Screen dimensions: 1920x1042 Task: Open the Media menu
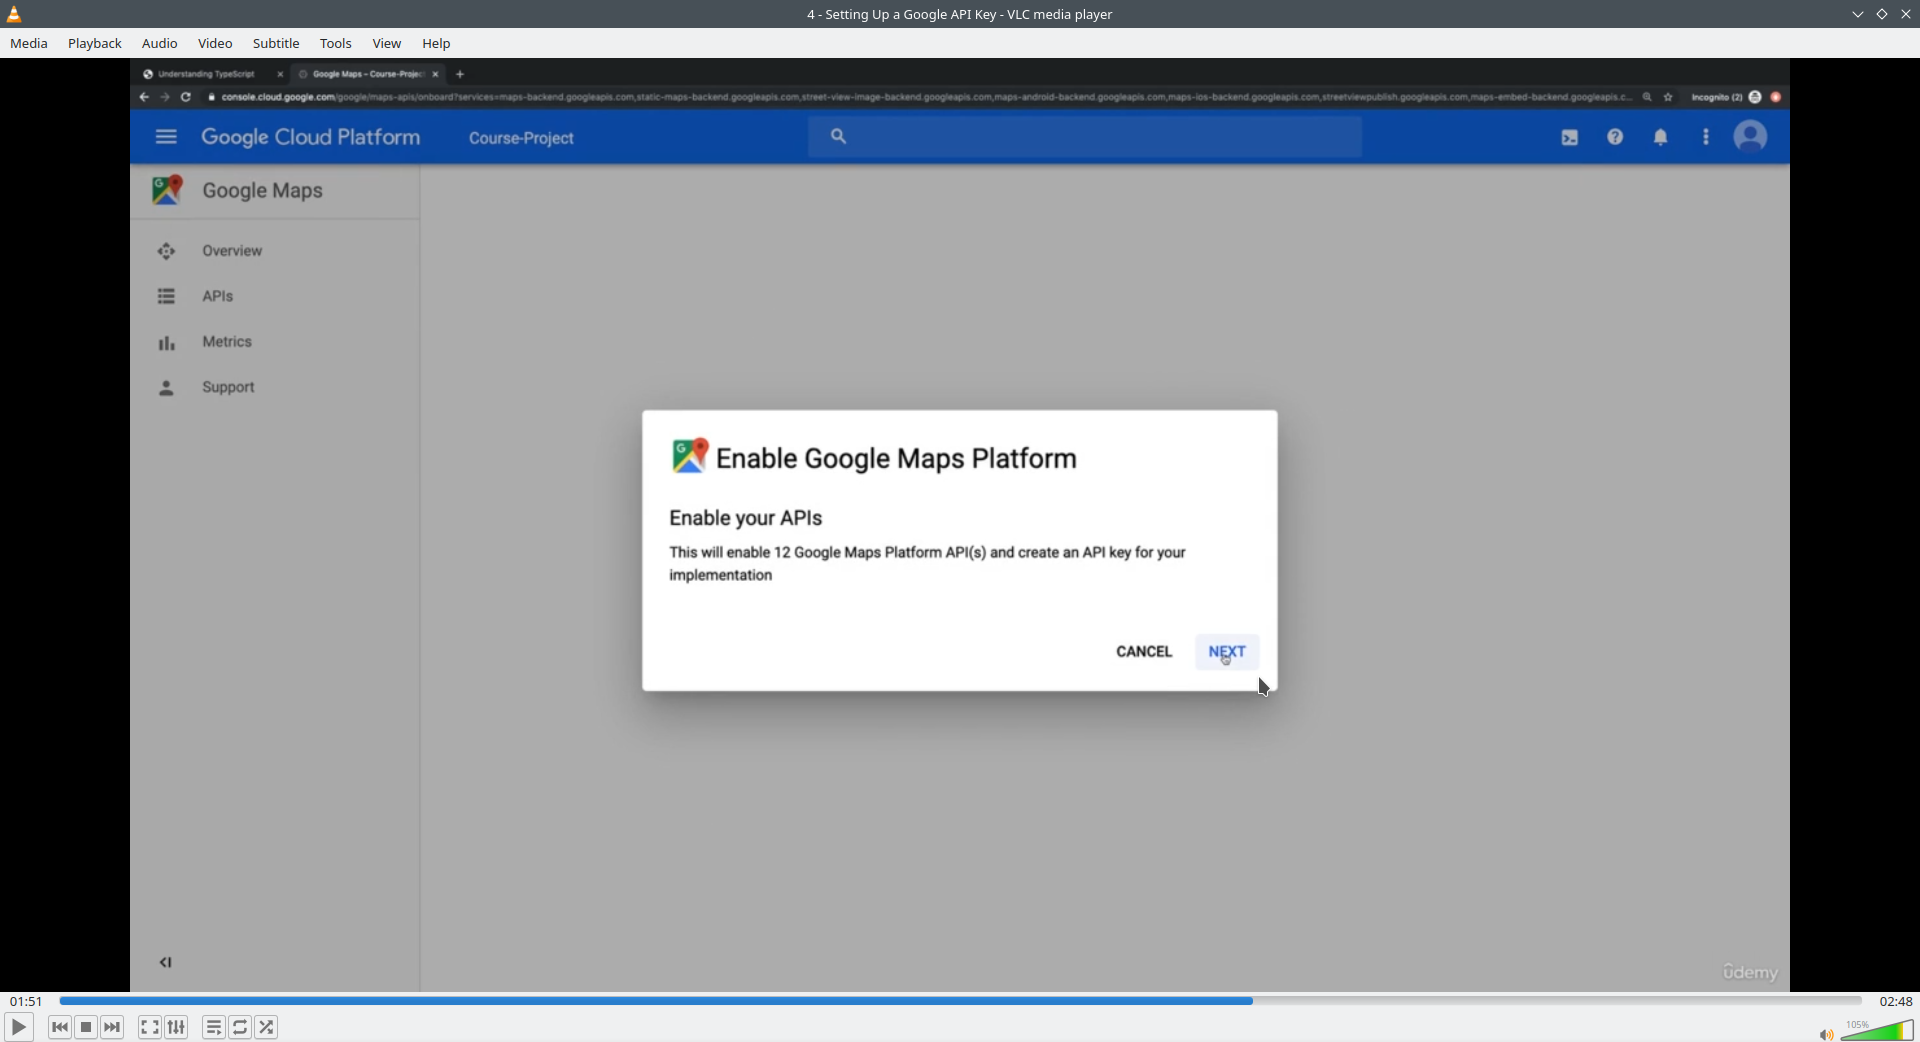[x=29, y=43]
